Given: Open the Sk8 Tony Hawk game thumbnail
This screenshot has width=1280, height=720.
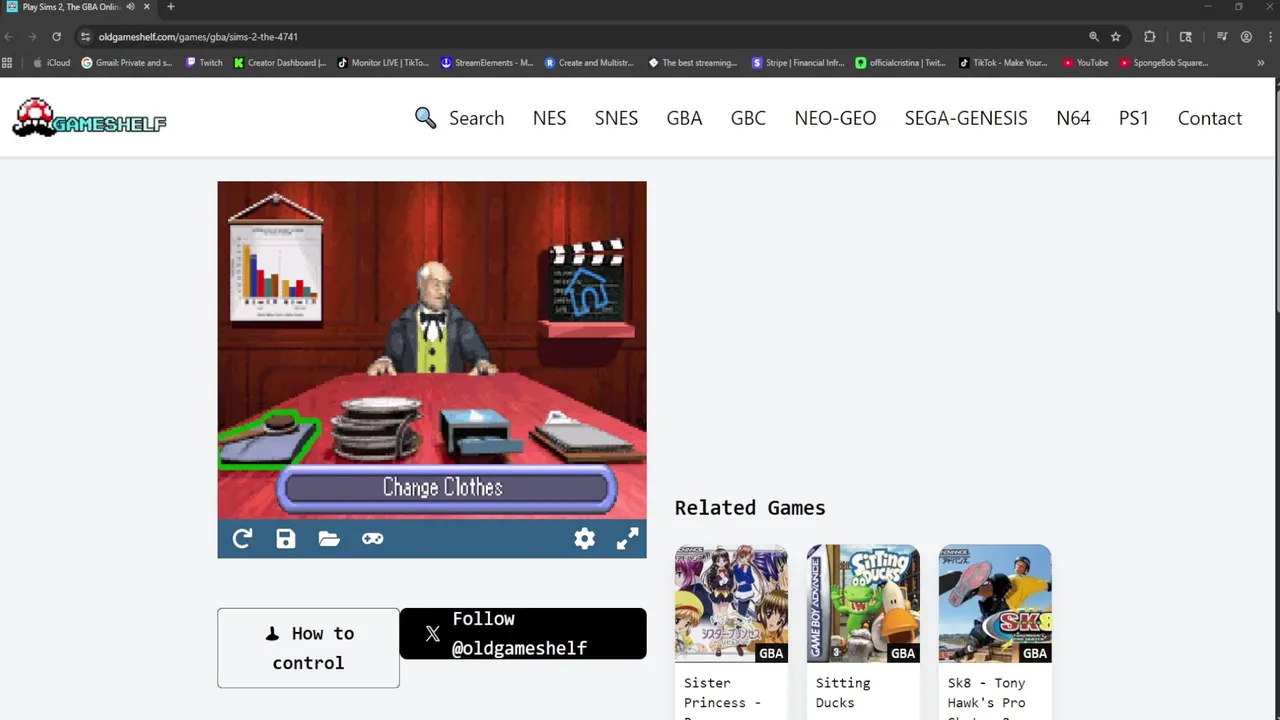Looking at the screenshot, I should point(995,603).
